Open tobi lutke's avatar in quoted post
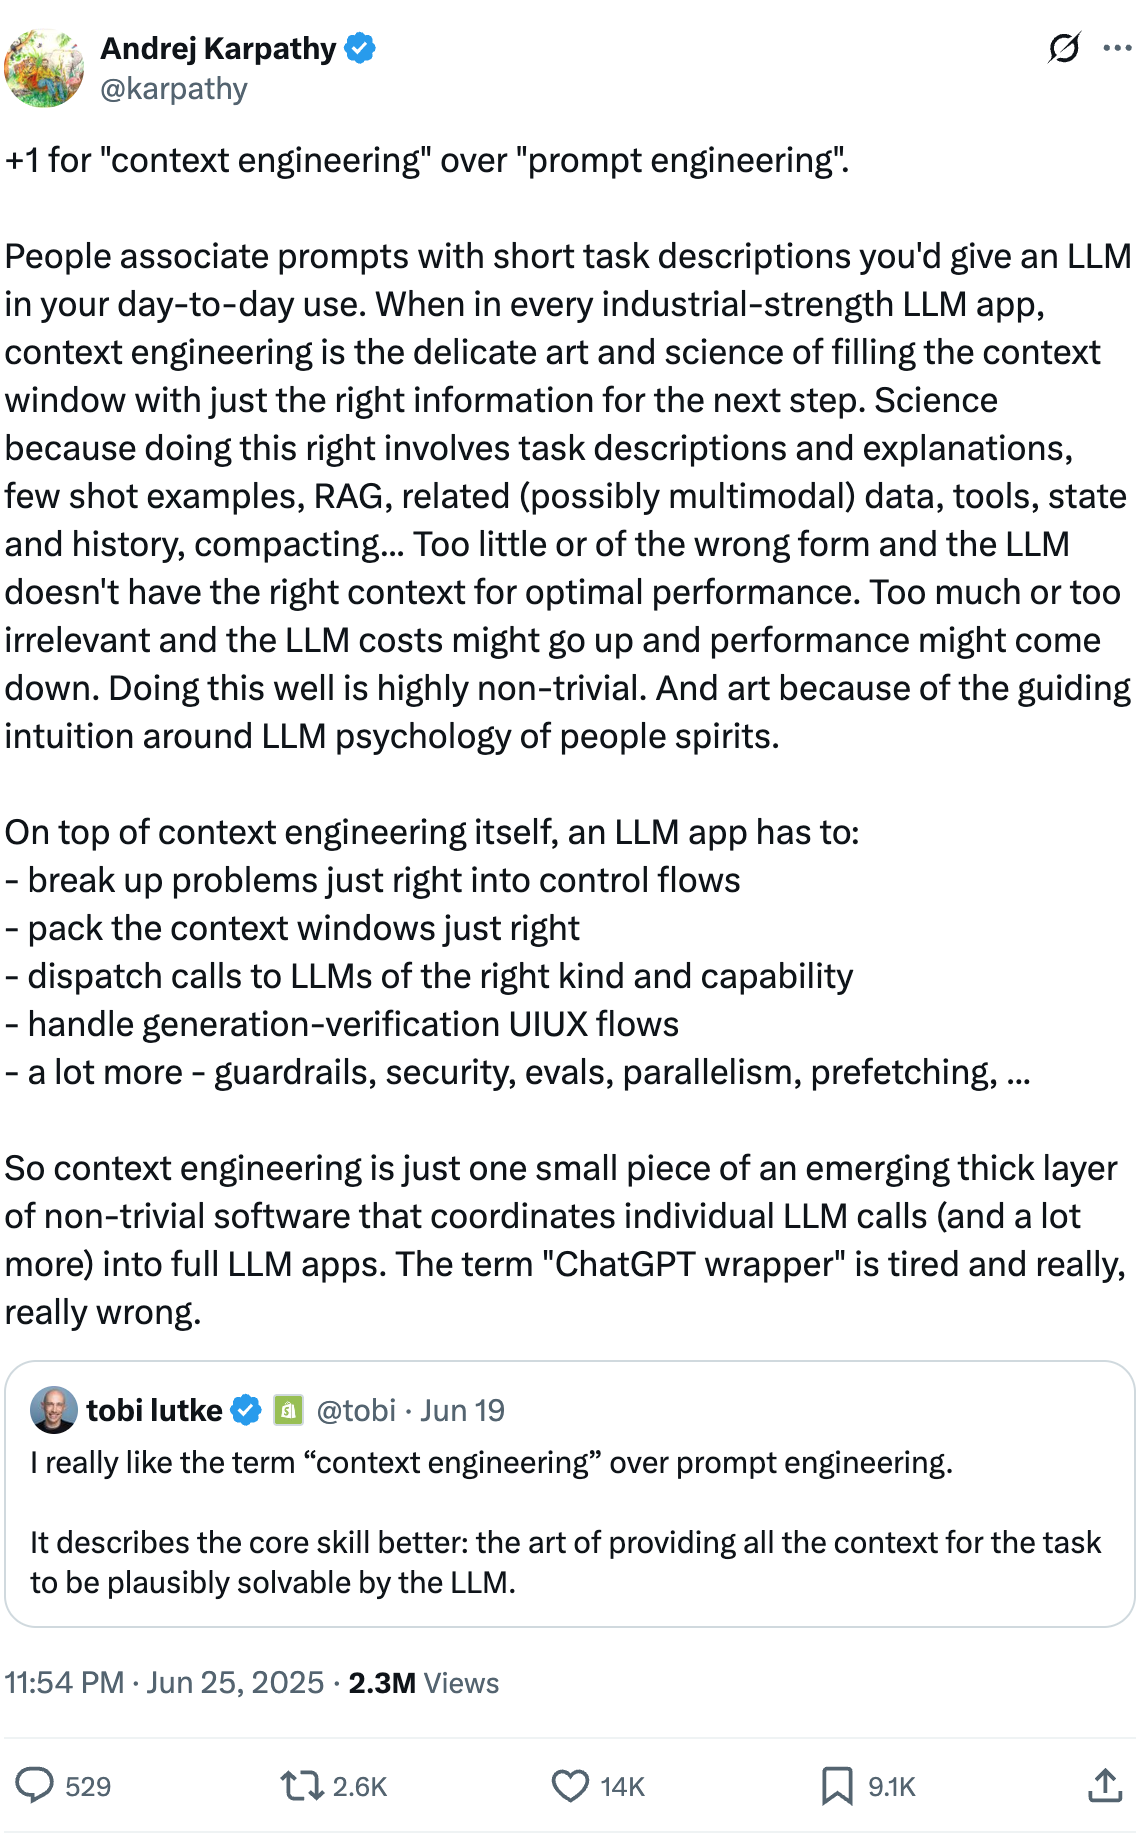This screenshot has height=1837, width=1140. coord(54,1410)
